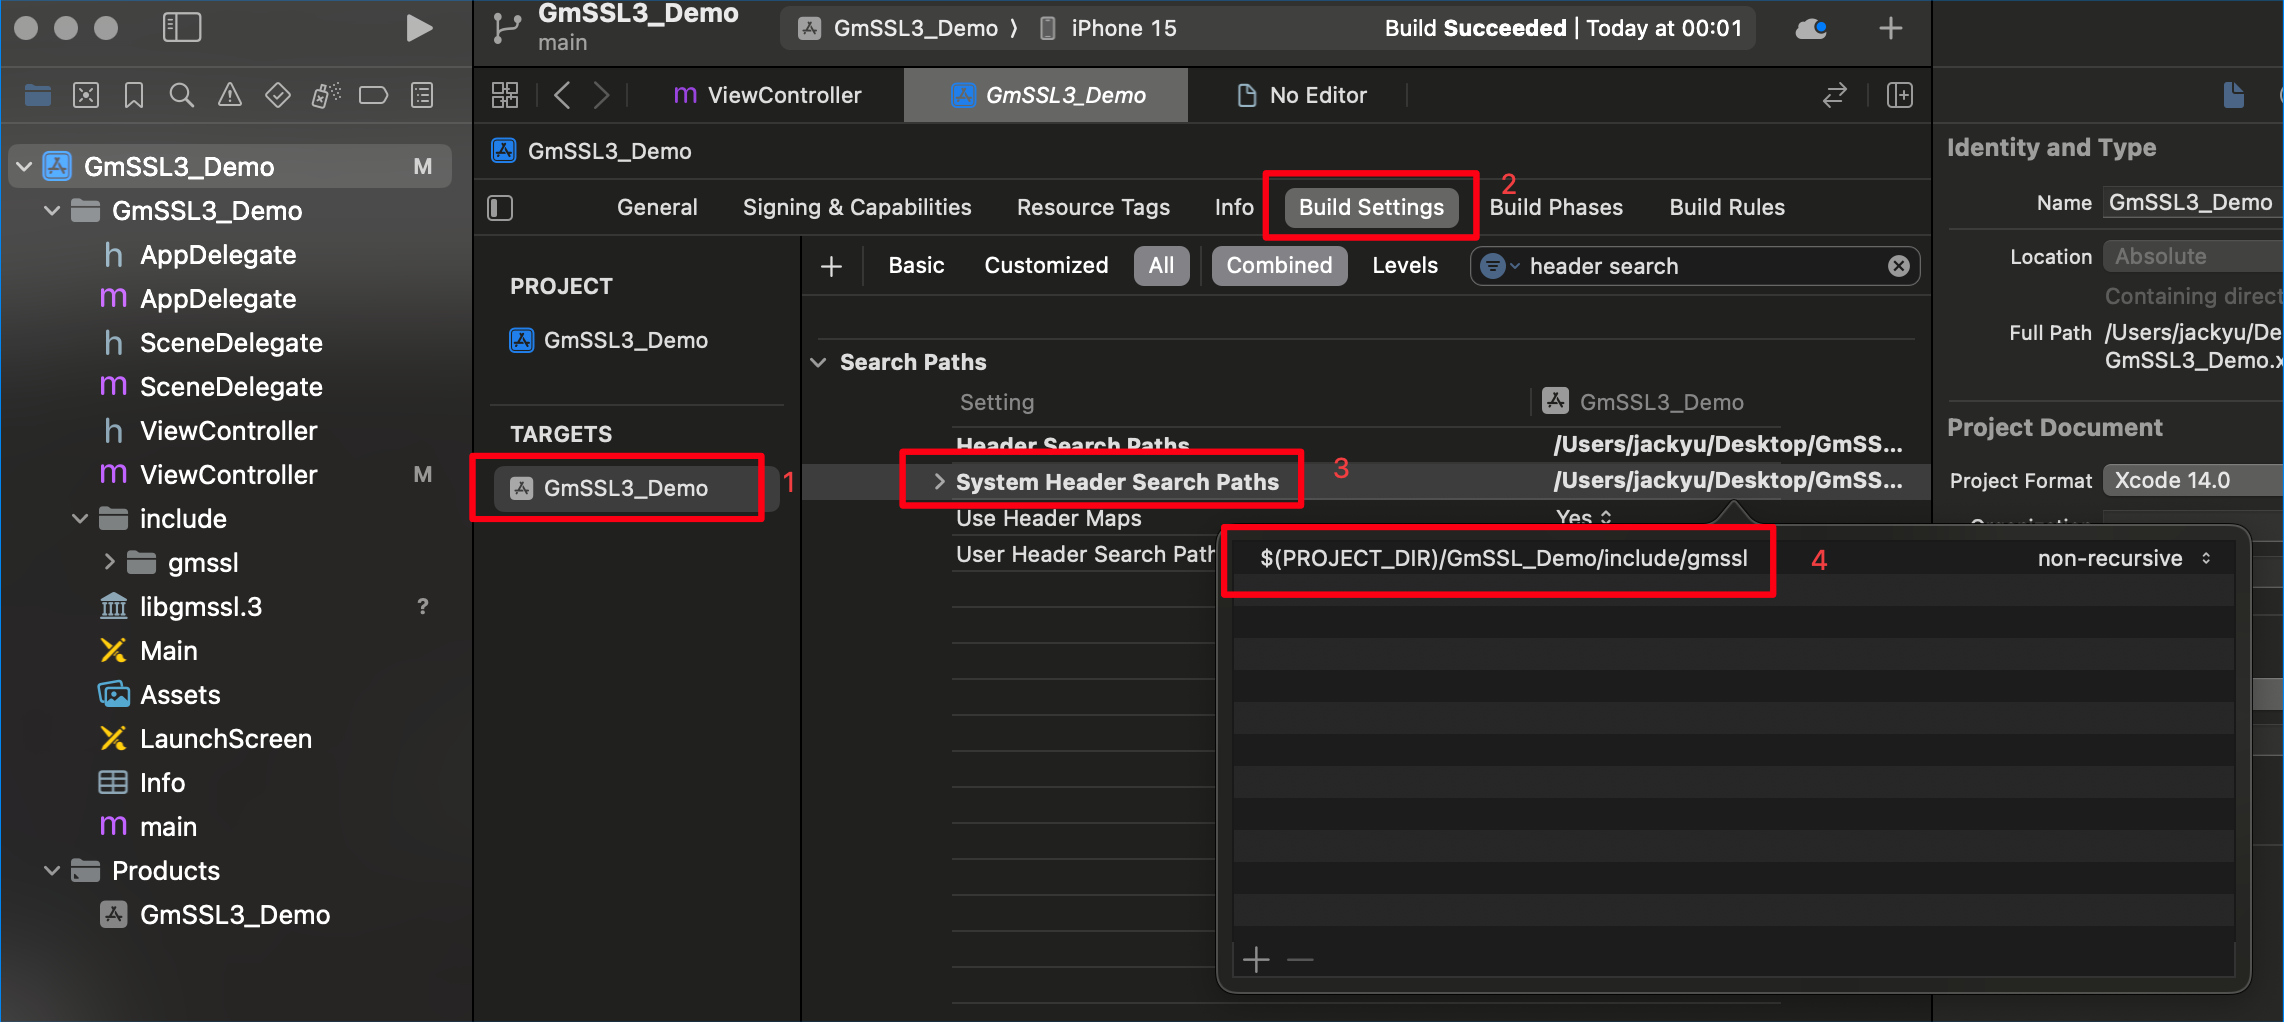Switch to Combined view
The width and height of the screenshot is (2284, 1022).
click(x=1279, y=266)
